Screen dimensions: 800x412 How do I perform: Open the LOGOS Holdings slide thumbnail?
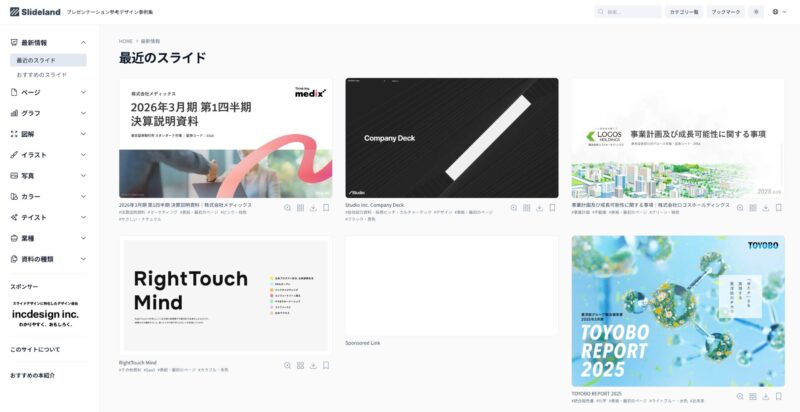pos(678,138)
